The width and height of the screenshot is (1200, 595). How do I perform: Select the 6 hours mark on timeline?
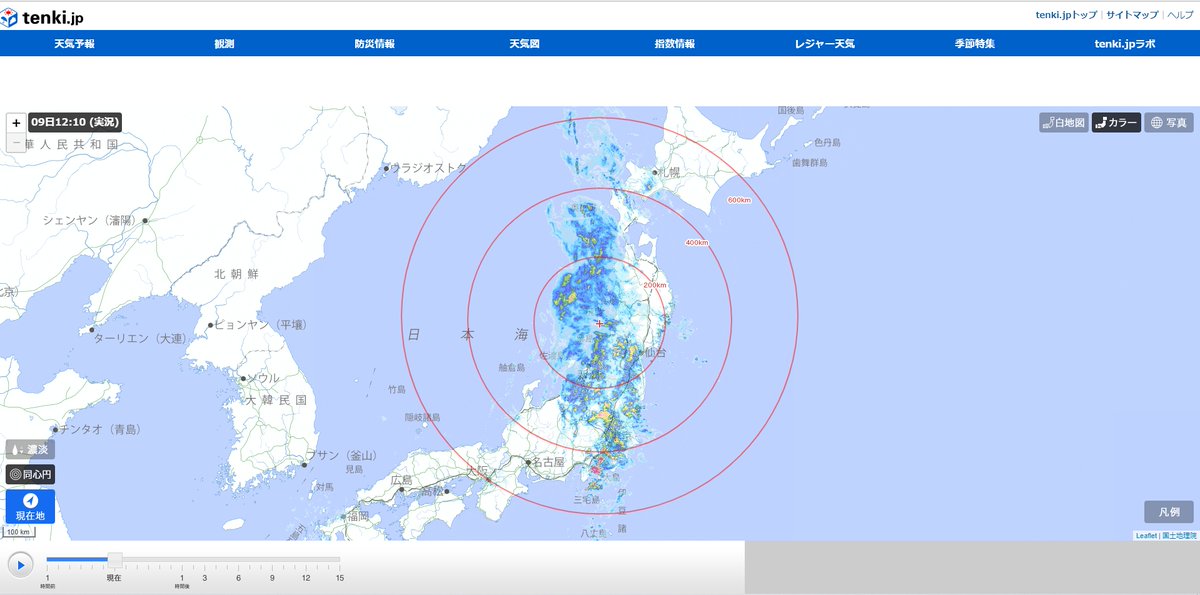pos(238,578)
